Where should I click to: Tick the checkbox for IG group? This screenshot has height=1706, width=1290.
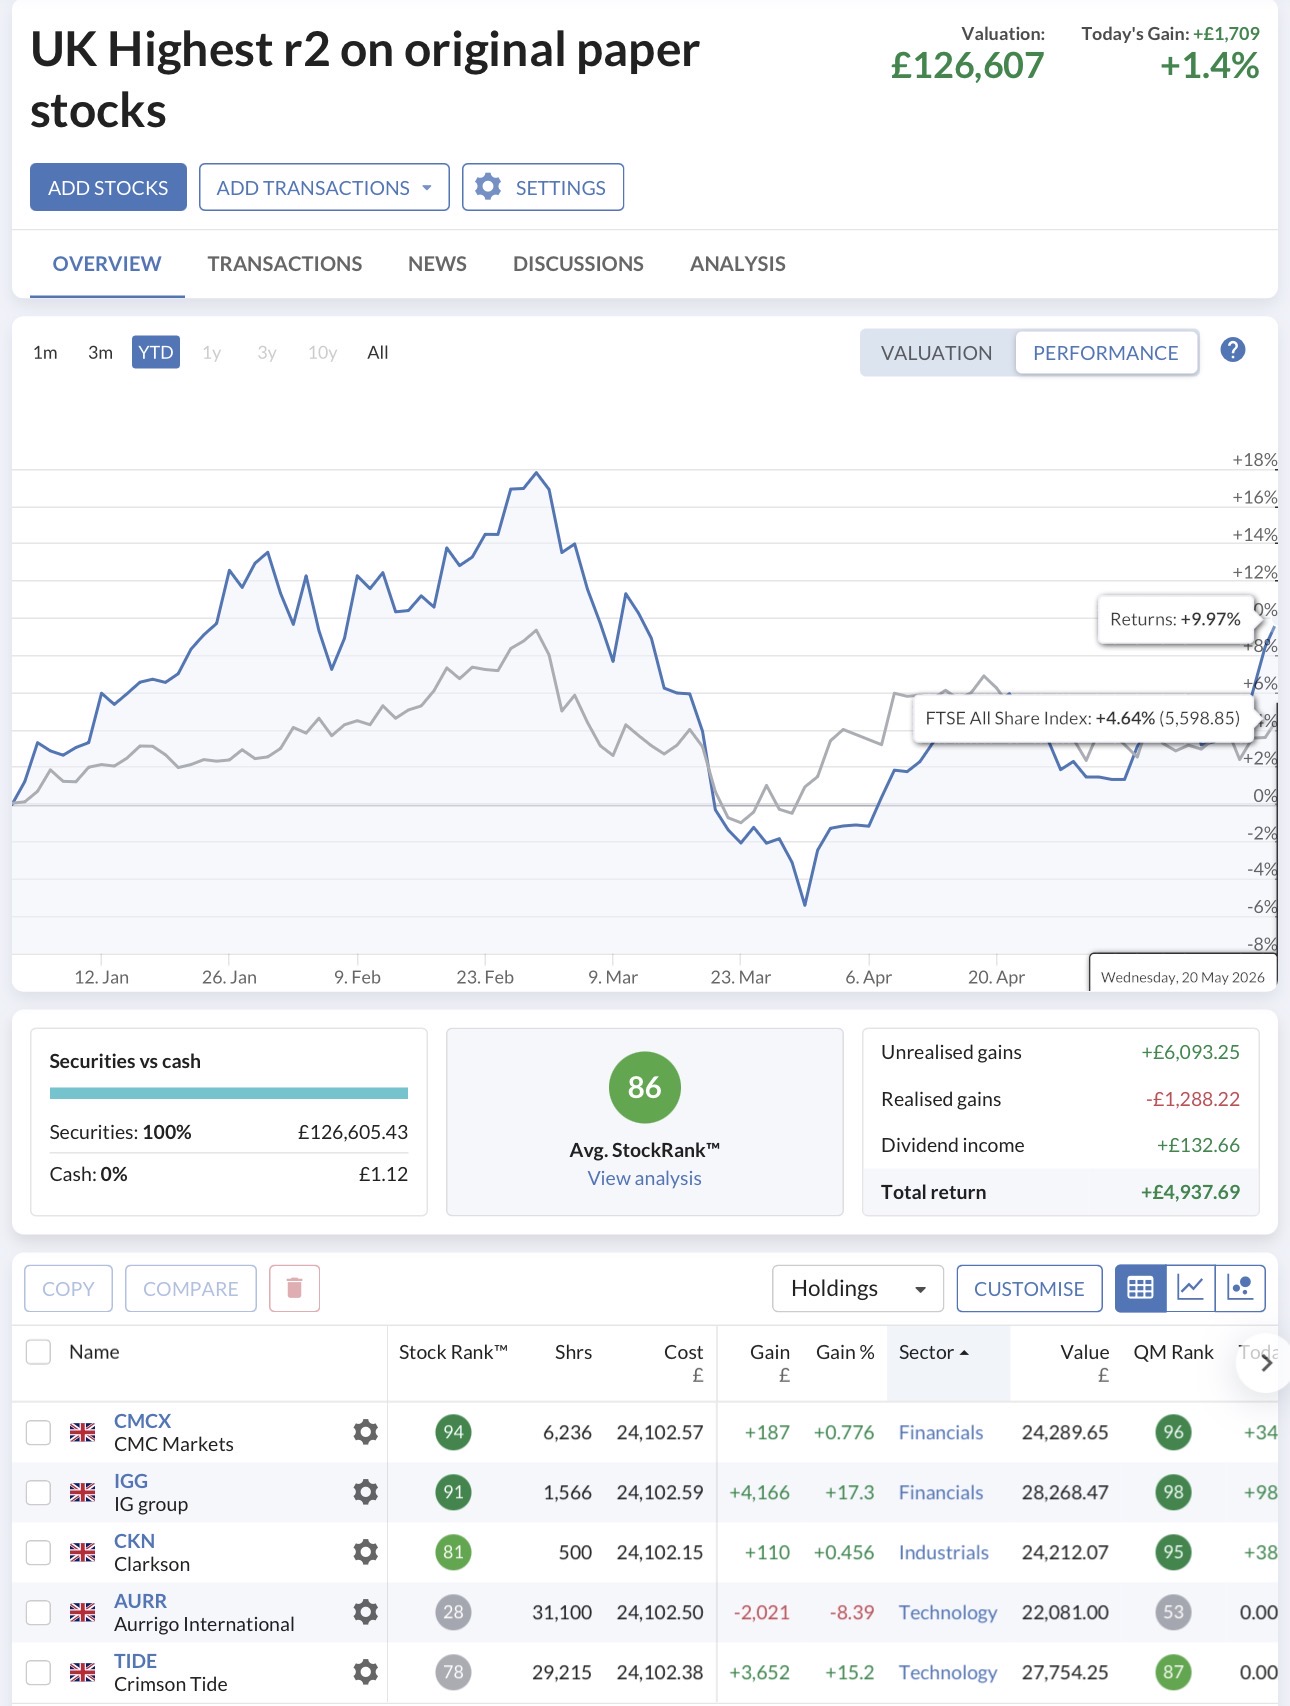coord(38,1492)
